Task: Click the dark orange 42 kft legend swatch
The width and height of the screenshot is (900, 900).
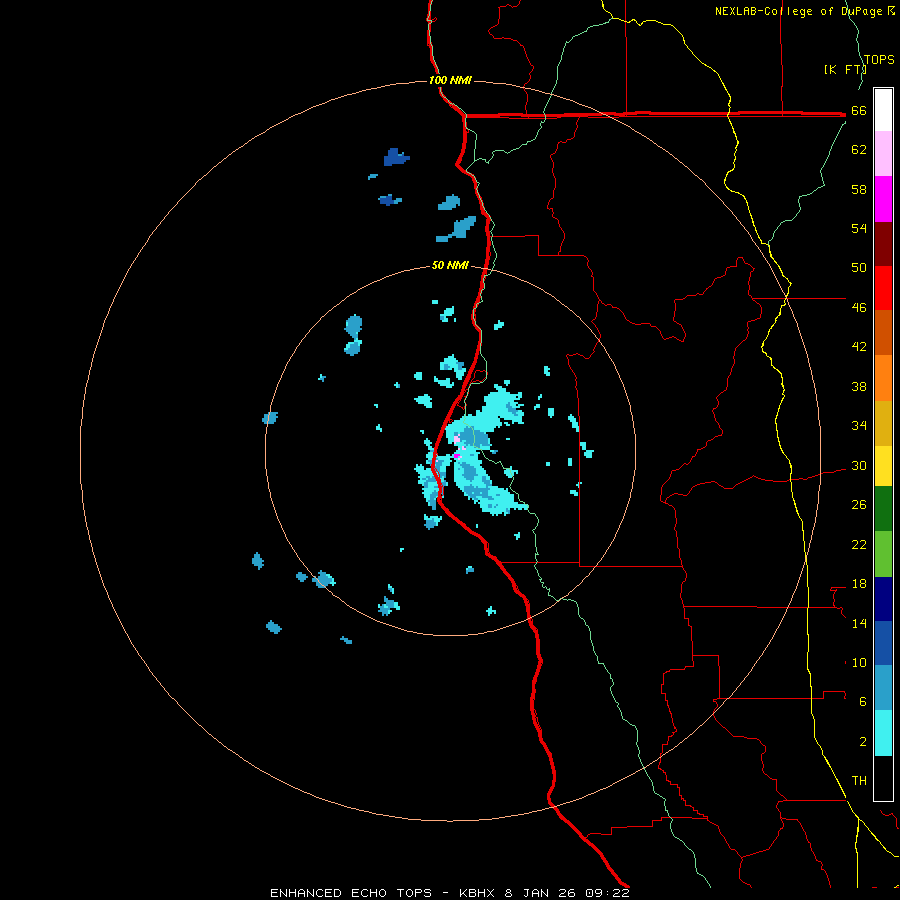Action: 883,333
